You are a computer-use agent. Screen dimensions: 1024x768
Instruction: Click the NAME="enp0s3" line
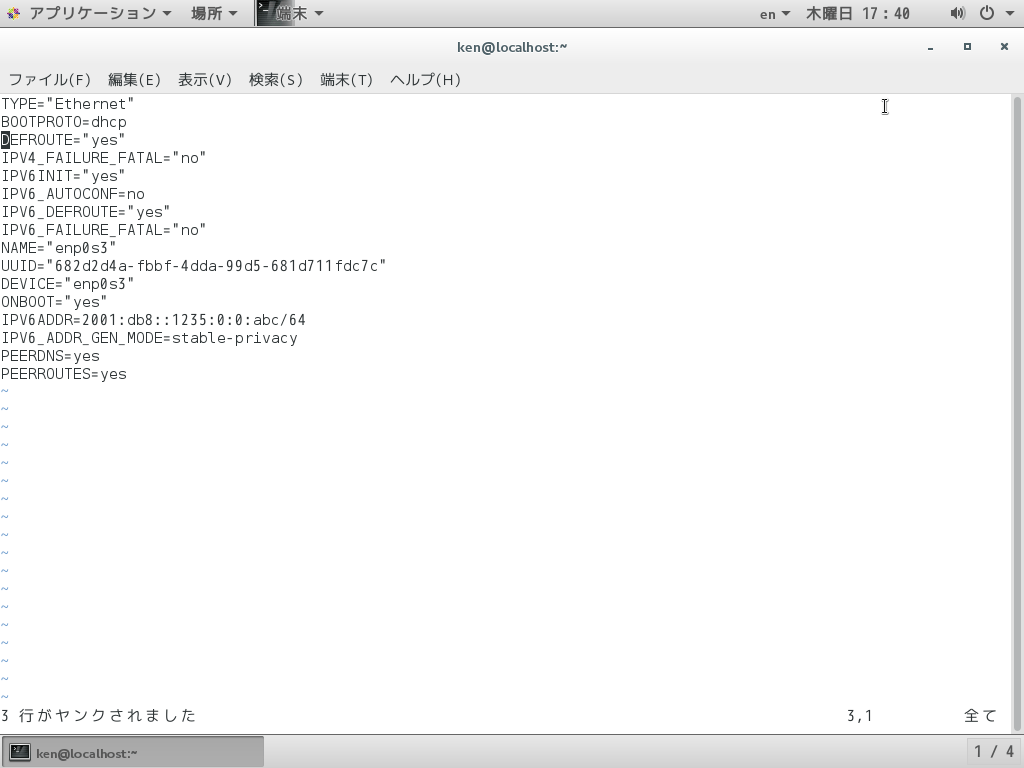point(59,248)
